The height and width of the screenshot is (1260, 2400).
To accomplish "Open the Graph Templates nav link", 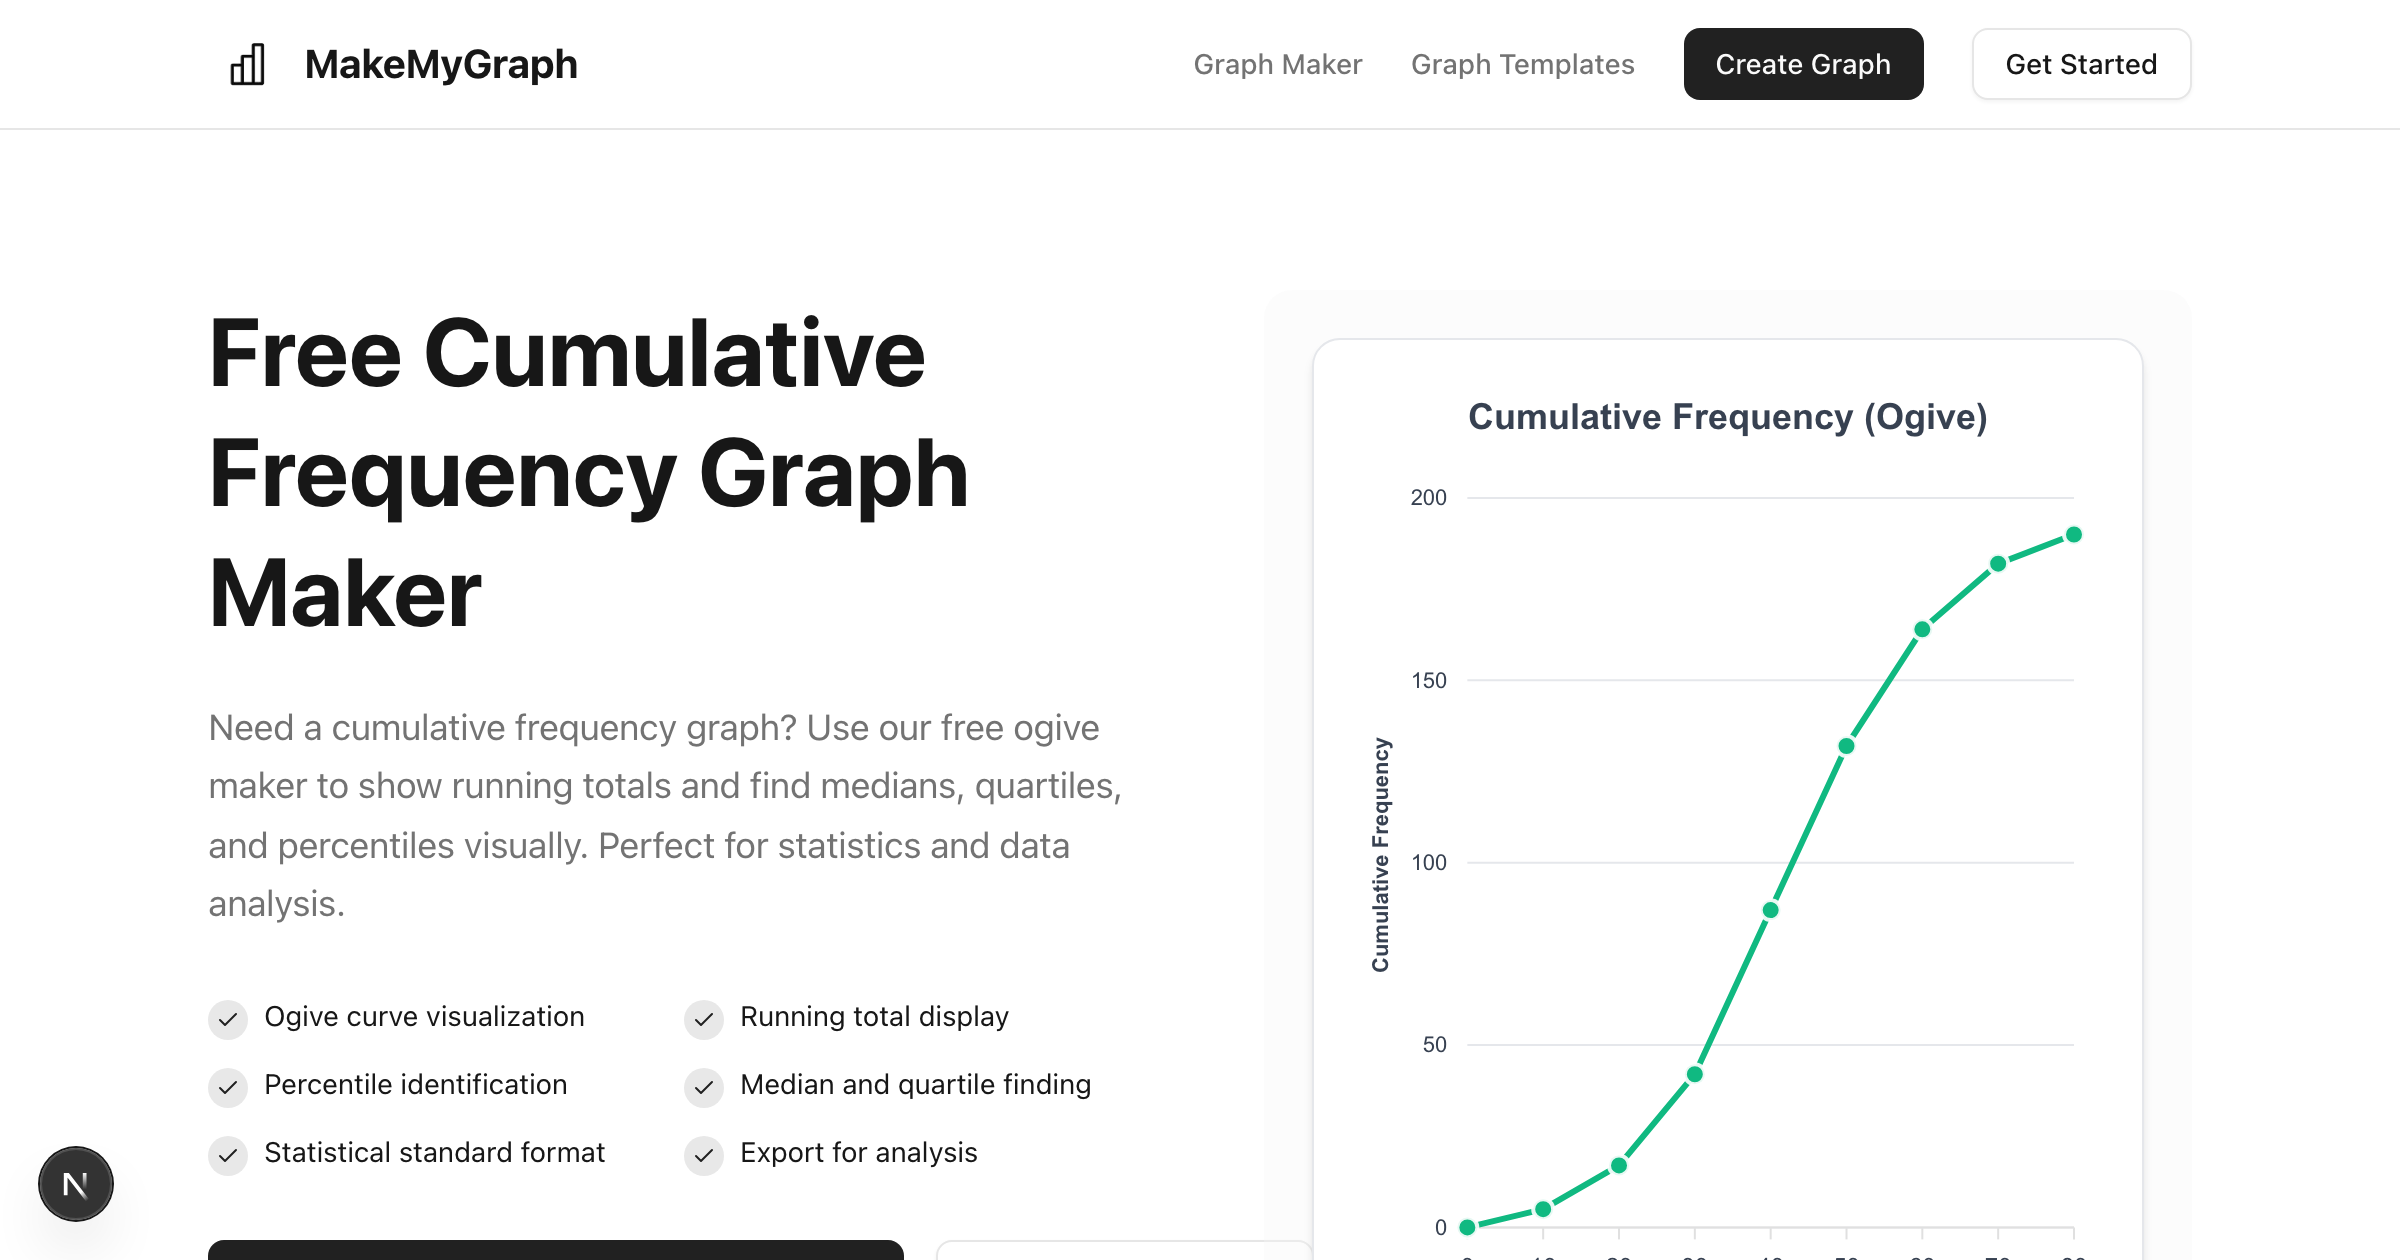I will pos(1522,65).
